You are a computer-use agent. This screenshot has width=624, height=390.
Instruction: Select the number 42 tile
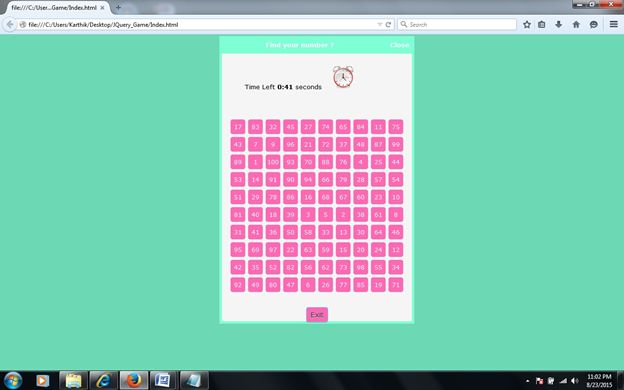tap(238, 267)
